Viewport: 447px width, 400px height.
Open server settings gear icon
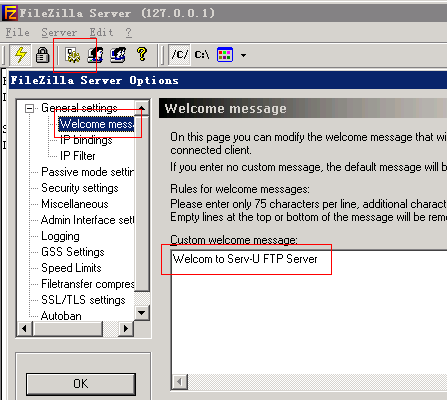click(73, 55)
